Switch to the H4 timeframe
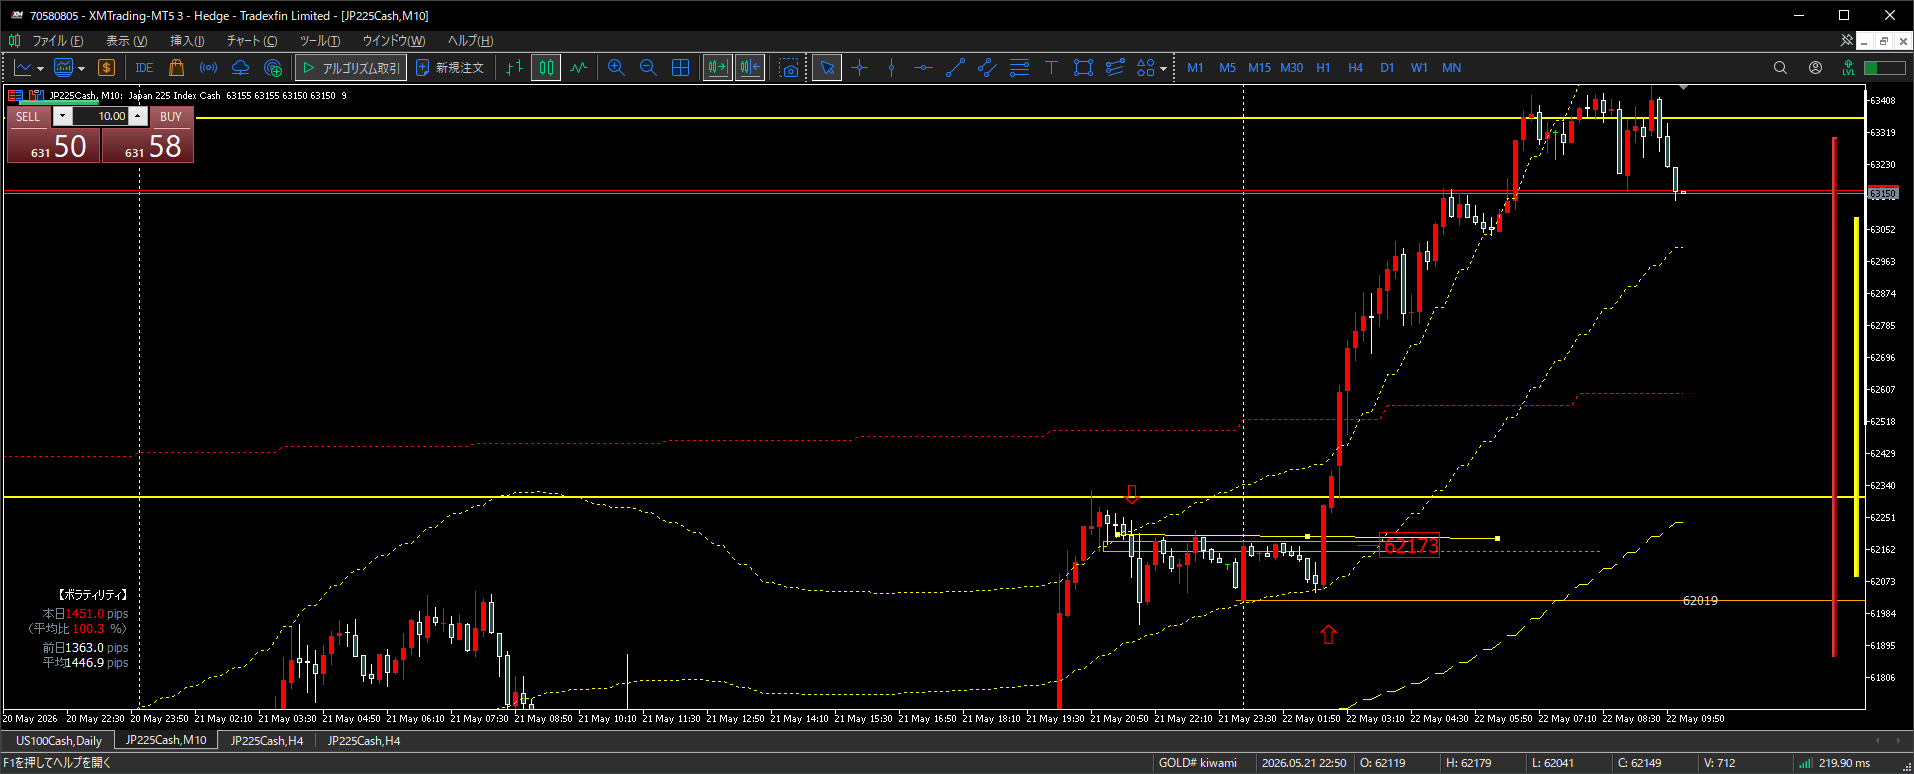Screen dimensions: 1914x774 (1355, 68)
